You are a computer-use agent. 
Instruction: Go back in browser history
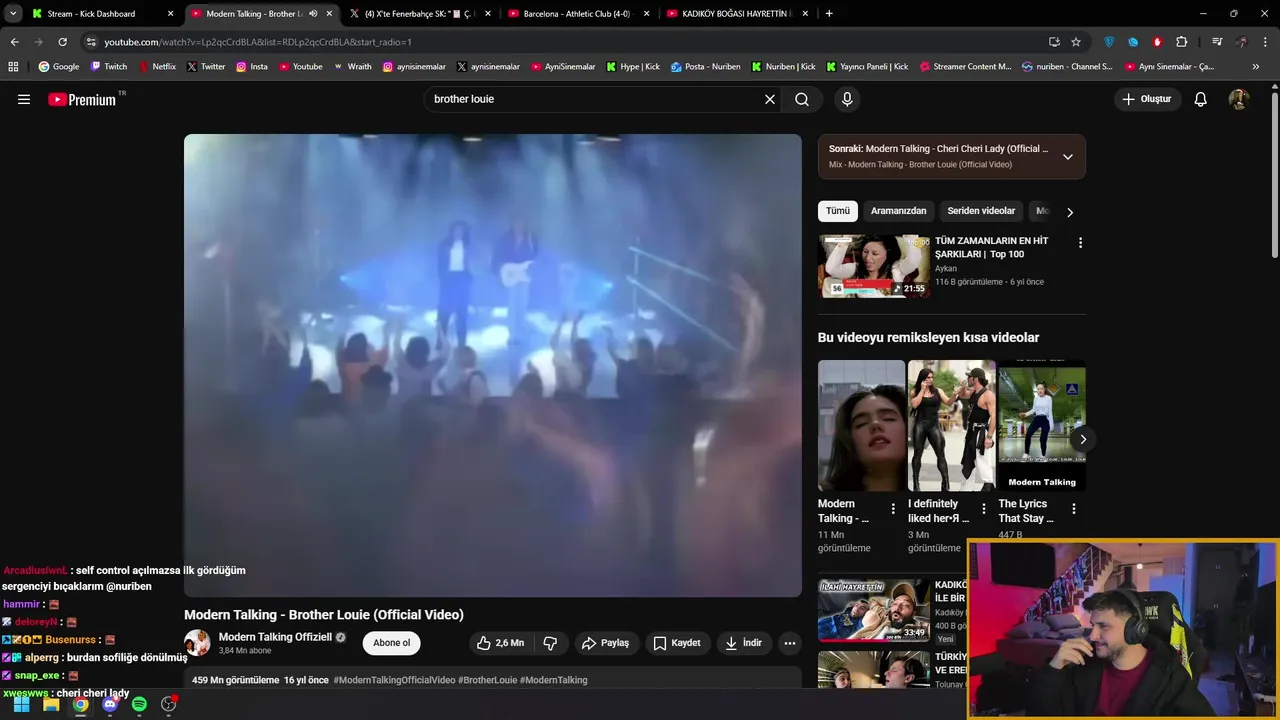14,42
